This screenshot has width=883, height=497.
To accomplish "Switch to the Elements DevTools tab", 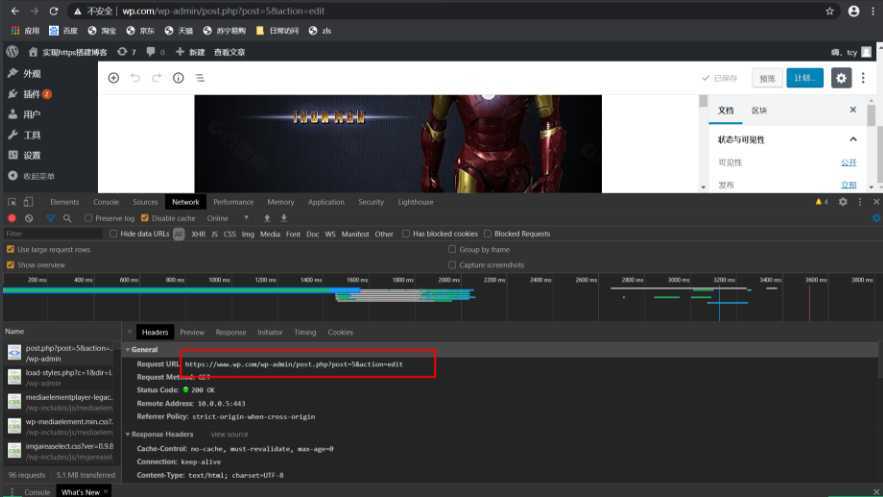I will tap(65, 202).
